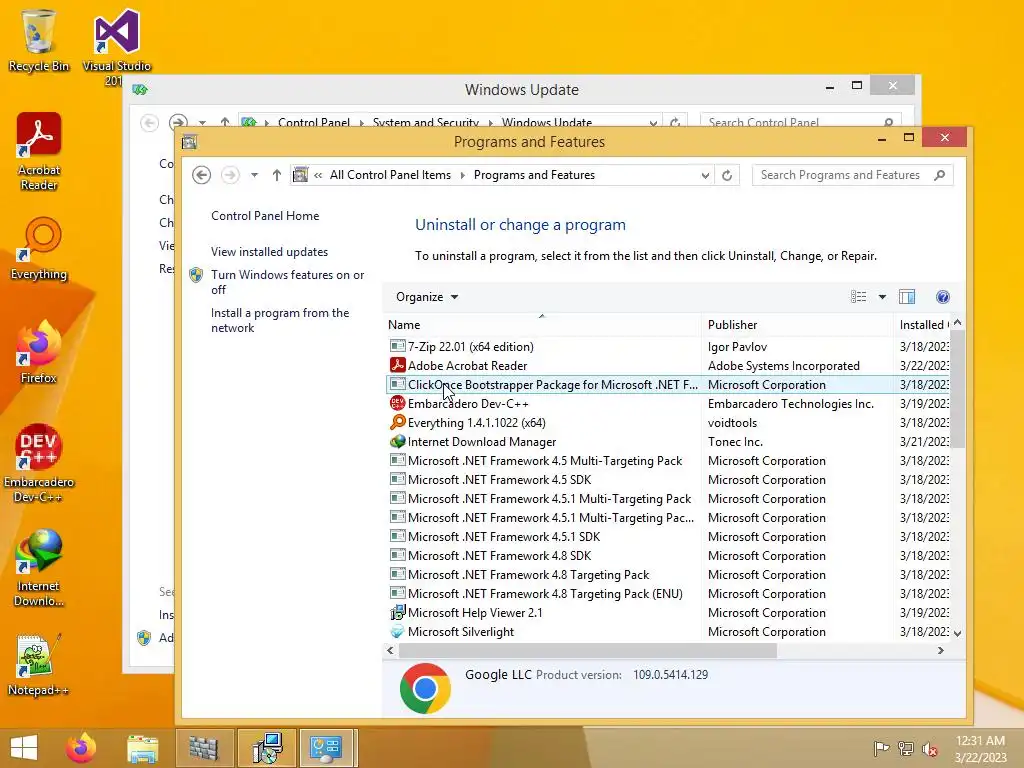Select Everything 1.4.1.1022 (x64) row
This screenshot has height=768, width=1024.
[x=668, y=423]
